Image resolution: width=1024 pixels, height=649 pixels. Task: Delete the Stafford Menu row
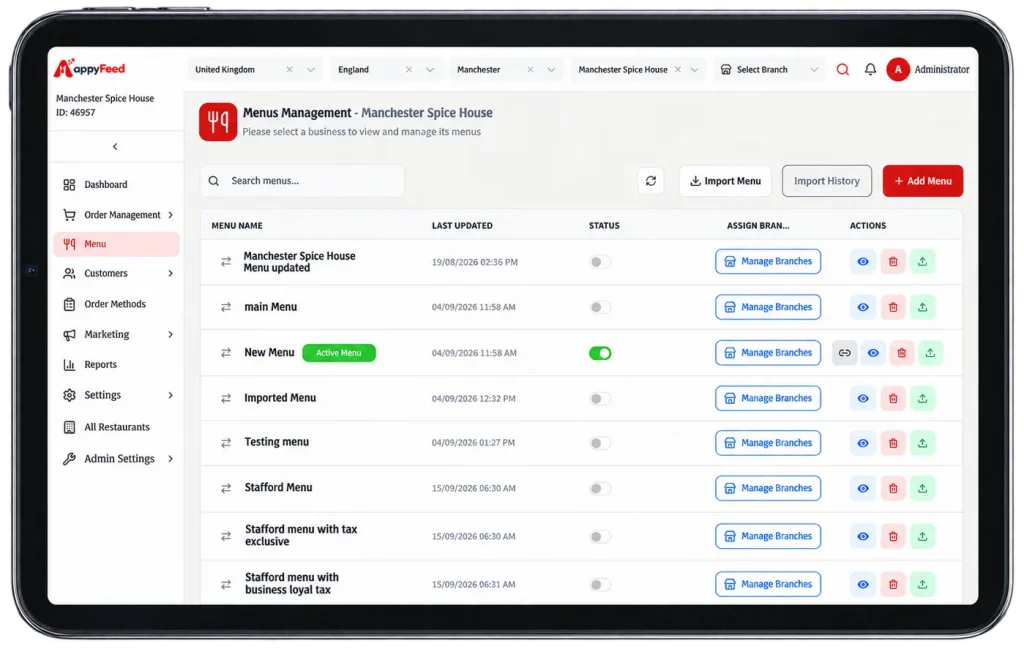point(893,488)
